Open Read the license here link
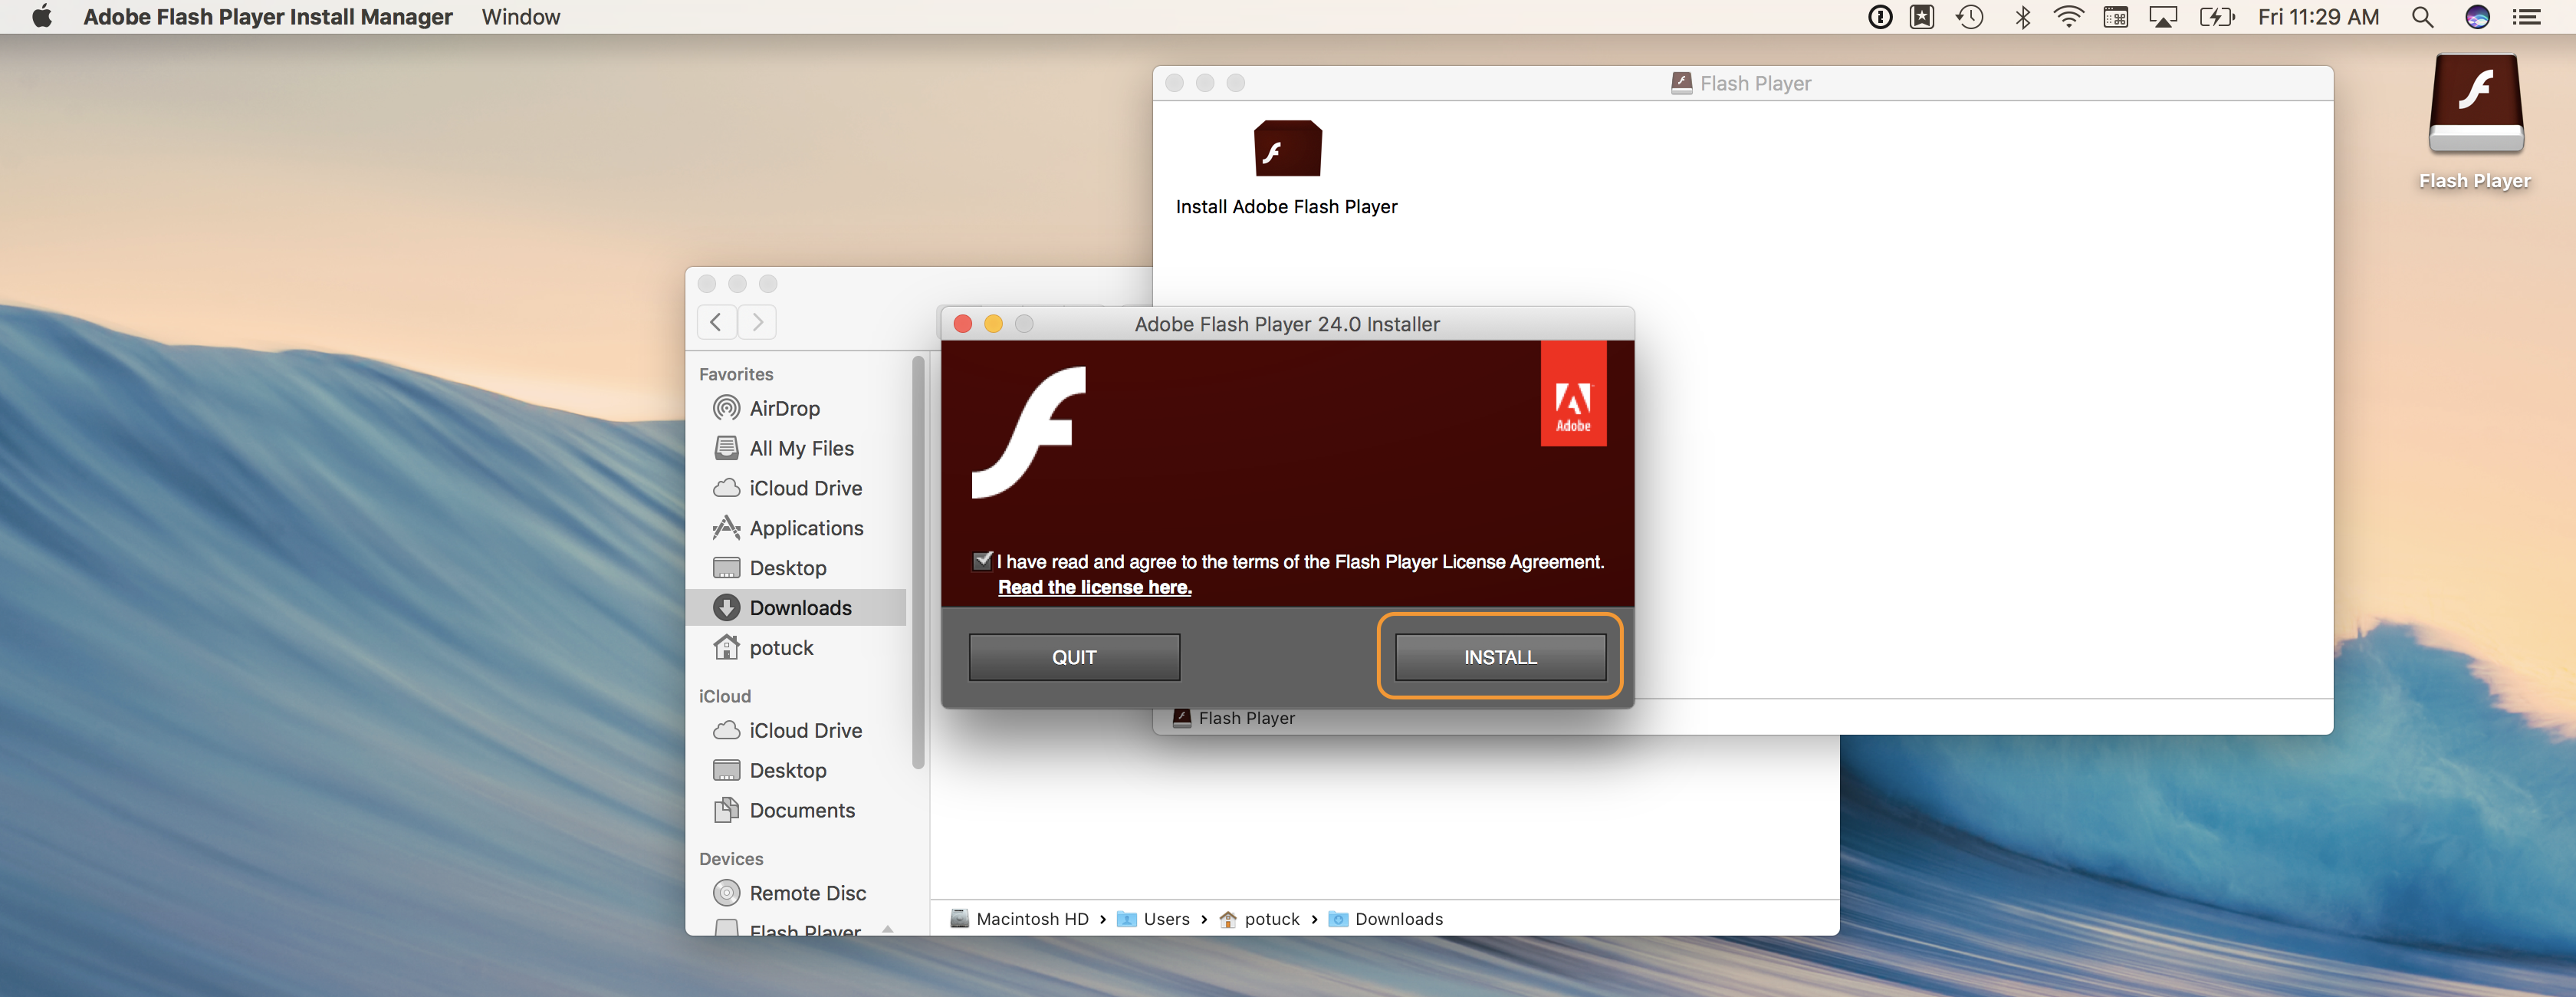This screenshot has width=2576, height=997. (x=1094, y=587)
